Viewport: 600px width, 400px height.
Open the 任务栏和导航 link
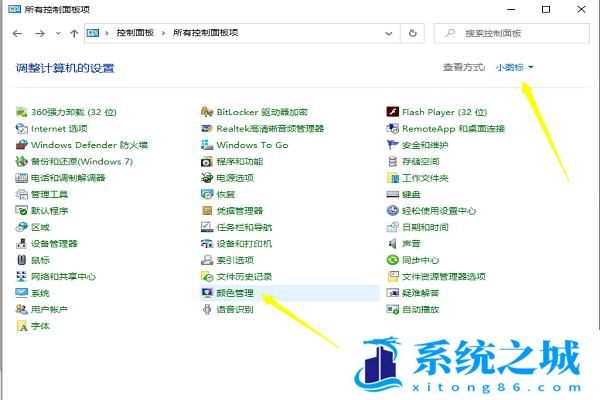pyautogui.click(x=244, y=227)
